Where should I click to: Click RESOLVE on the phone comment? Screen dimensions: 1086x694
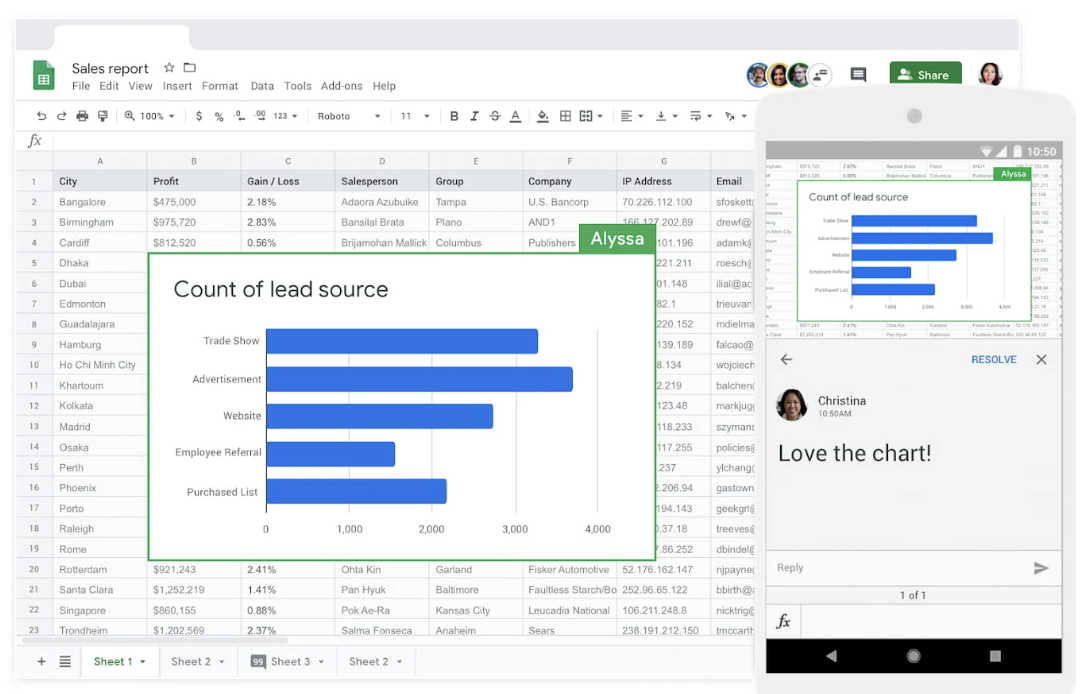pos(993,359)
